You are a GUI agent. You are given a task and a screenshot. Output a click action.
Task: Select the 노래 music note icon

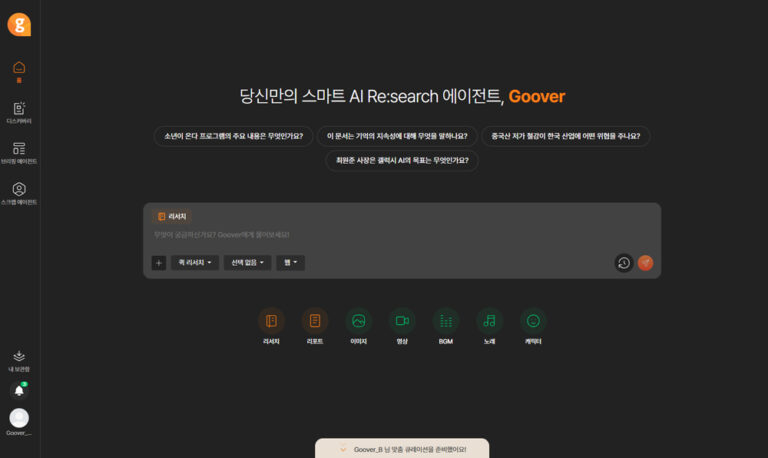click(x=489, y=321)
